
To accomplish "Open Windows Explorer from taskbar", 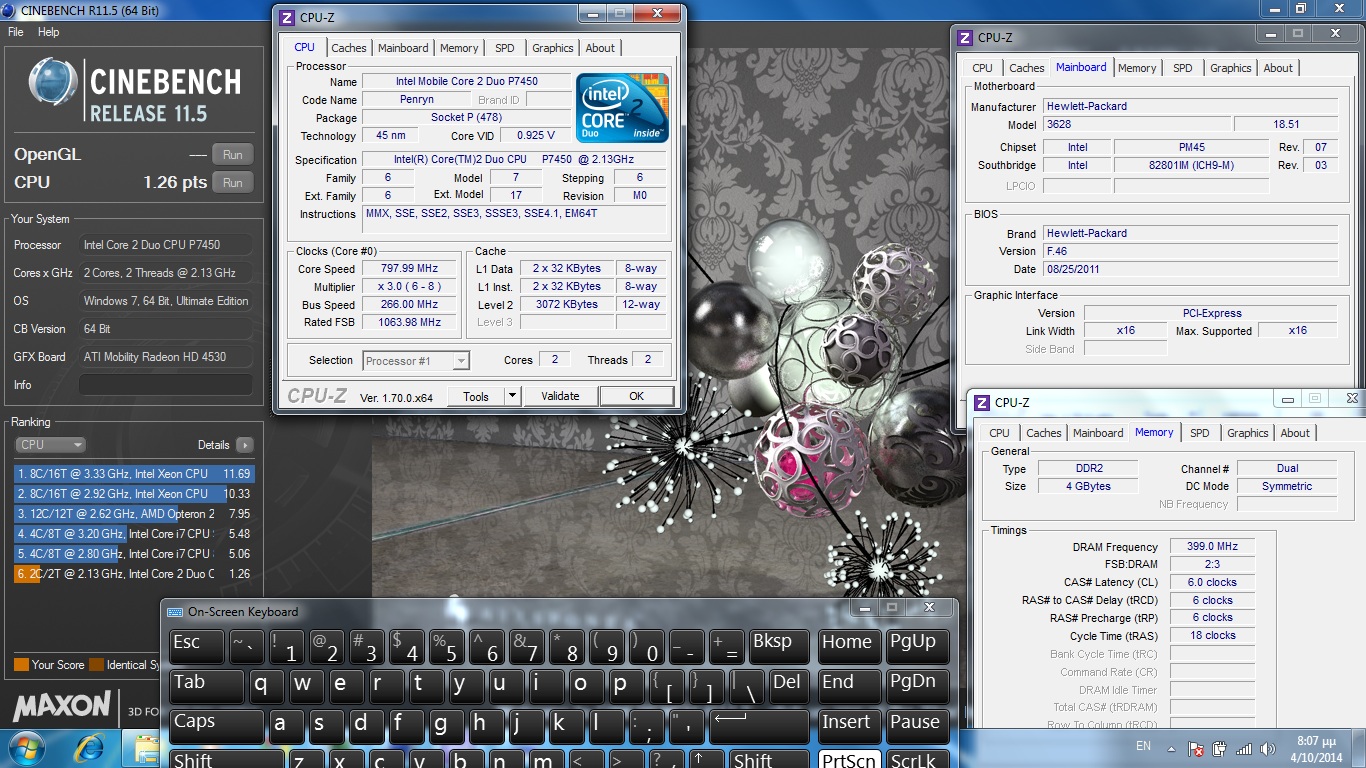I will (x=143, y=747).
